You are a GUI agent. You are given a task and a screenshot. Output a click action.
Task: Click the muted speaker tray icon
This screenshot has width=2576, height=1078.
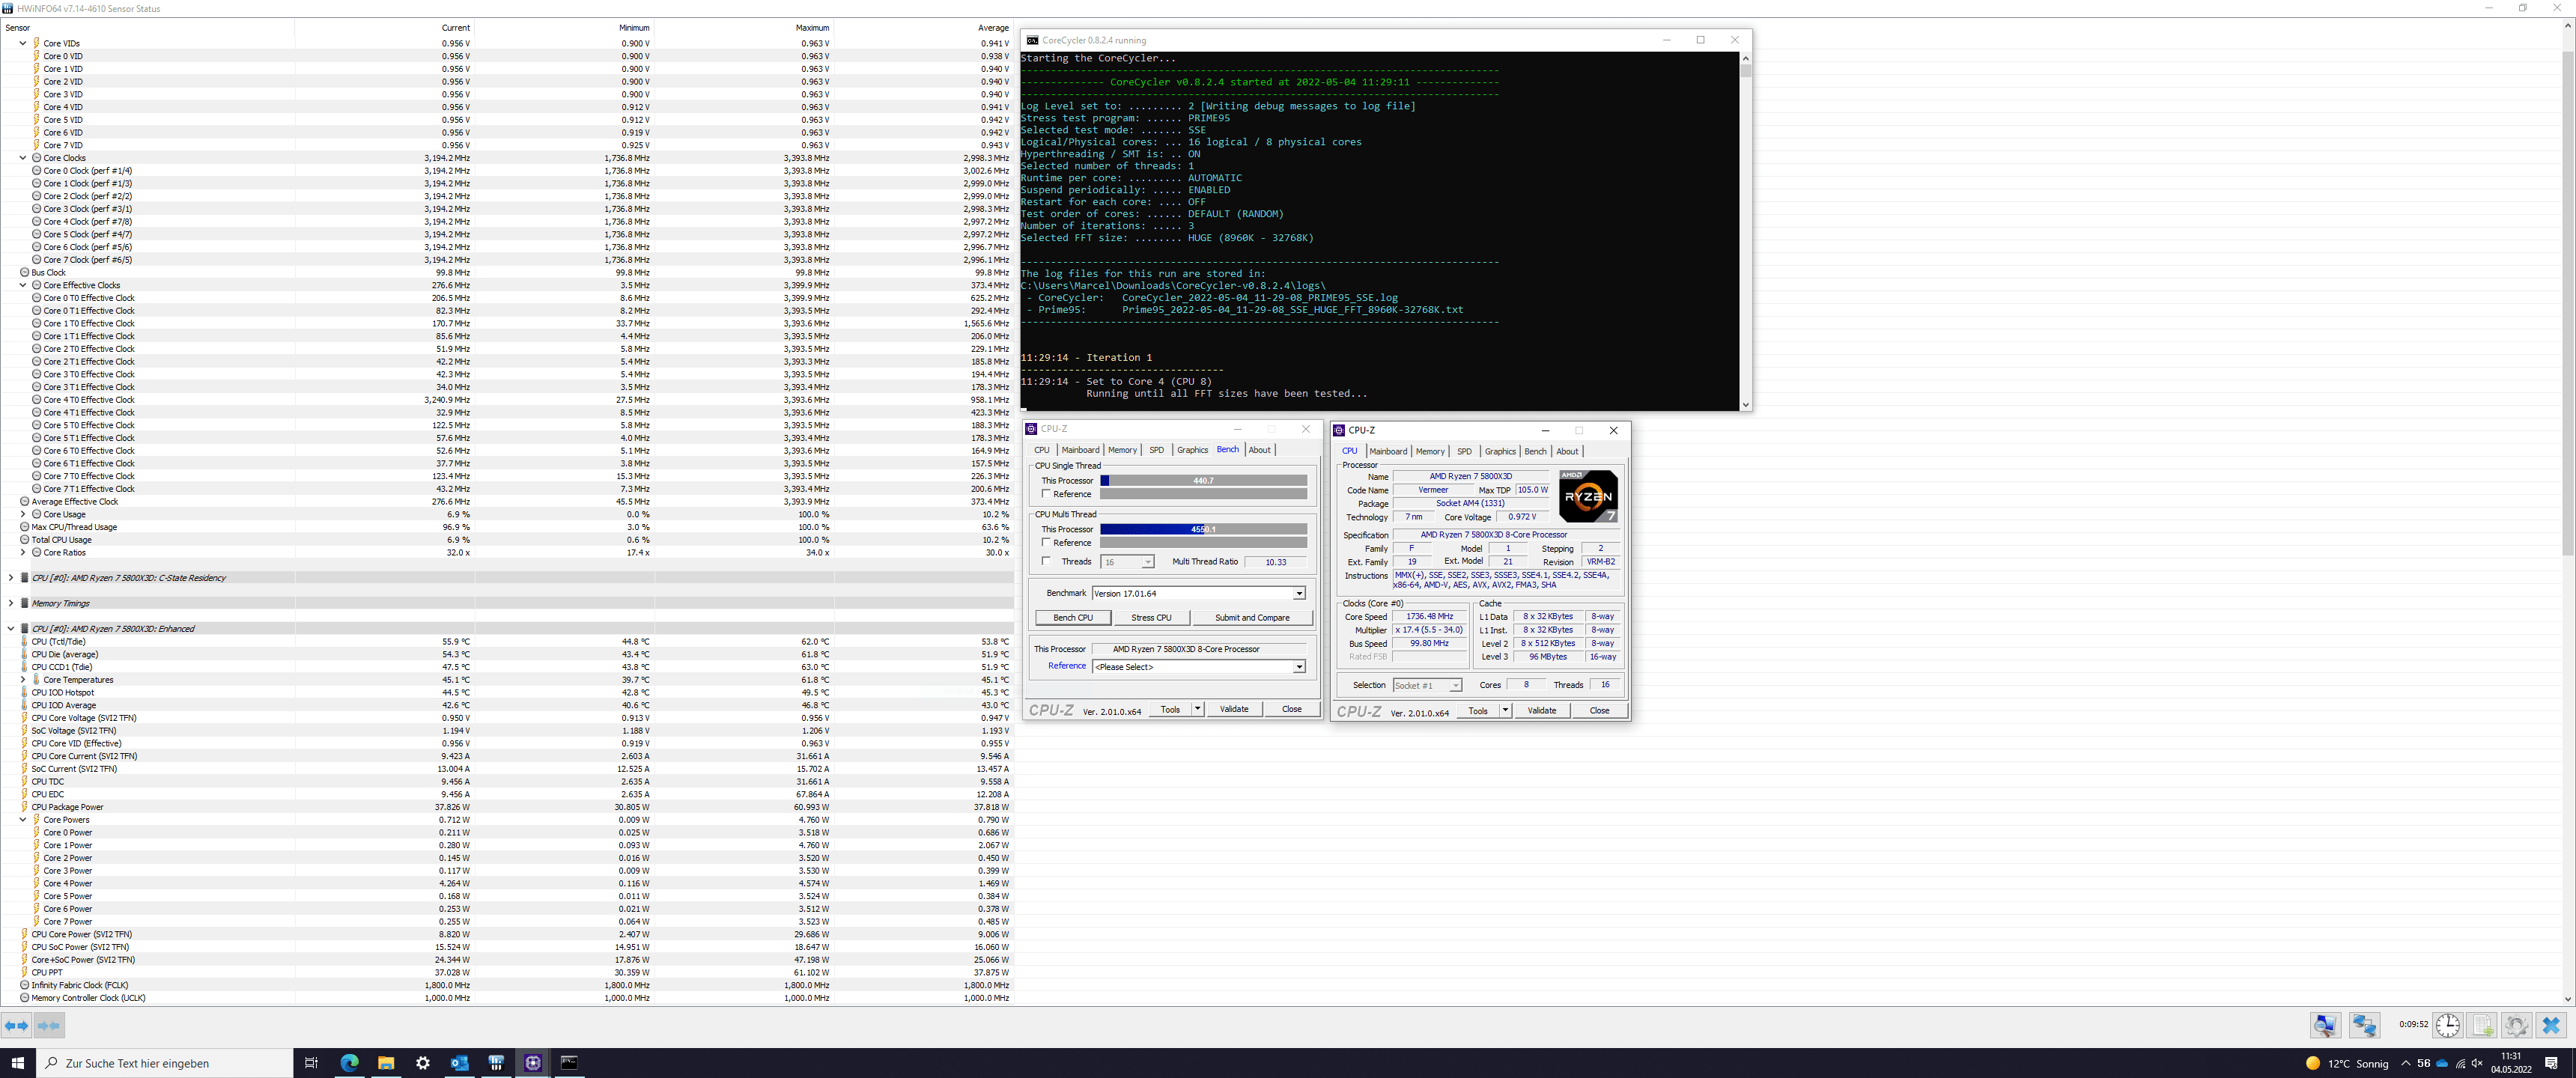point(2477,1063)
